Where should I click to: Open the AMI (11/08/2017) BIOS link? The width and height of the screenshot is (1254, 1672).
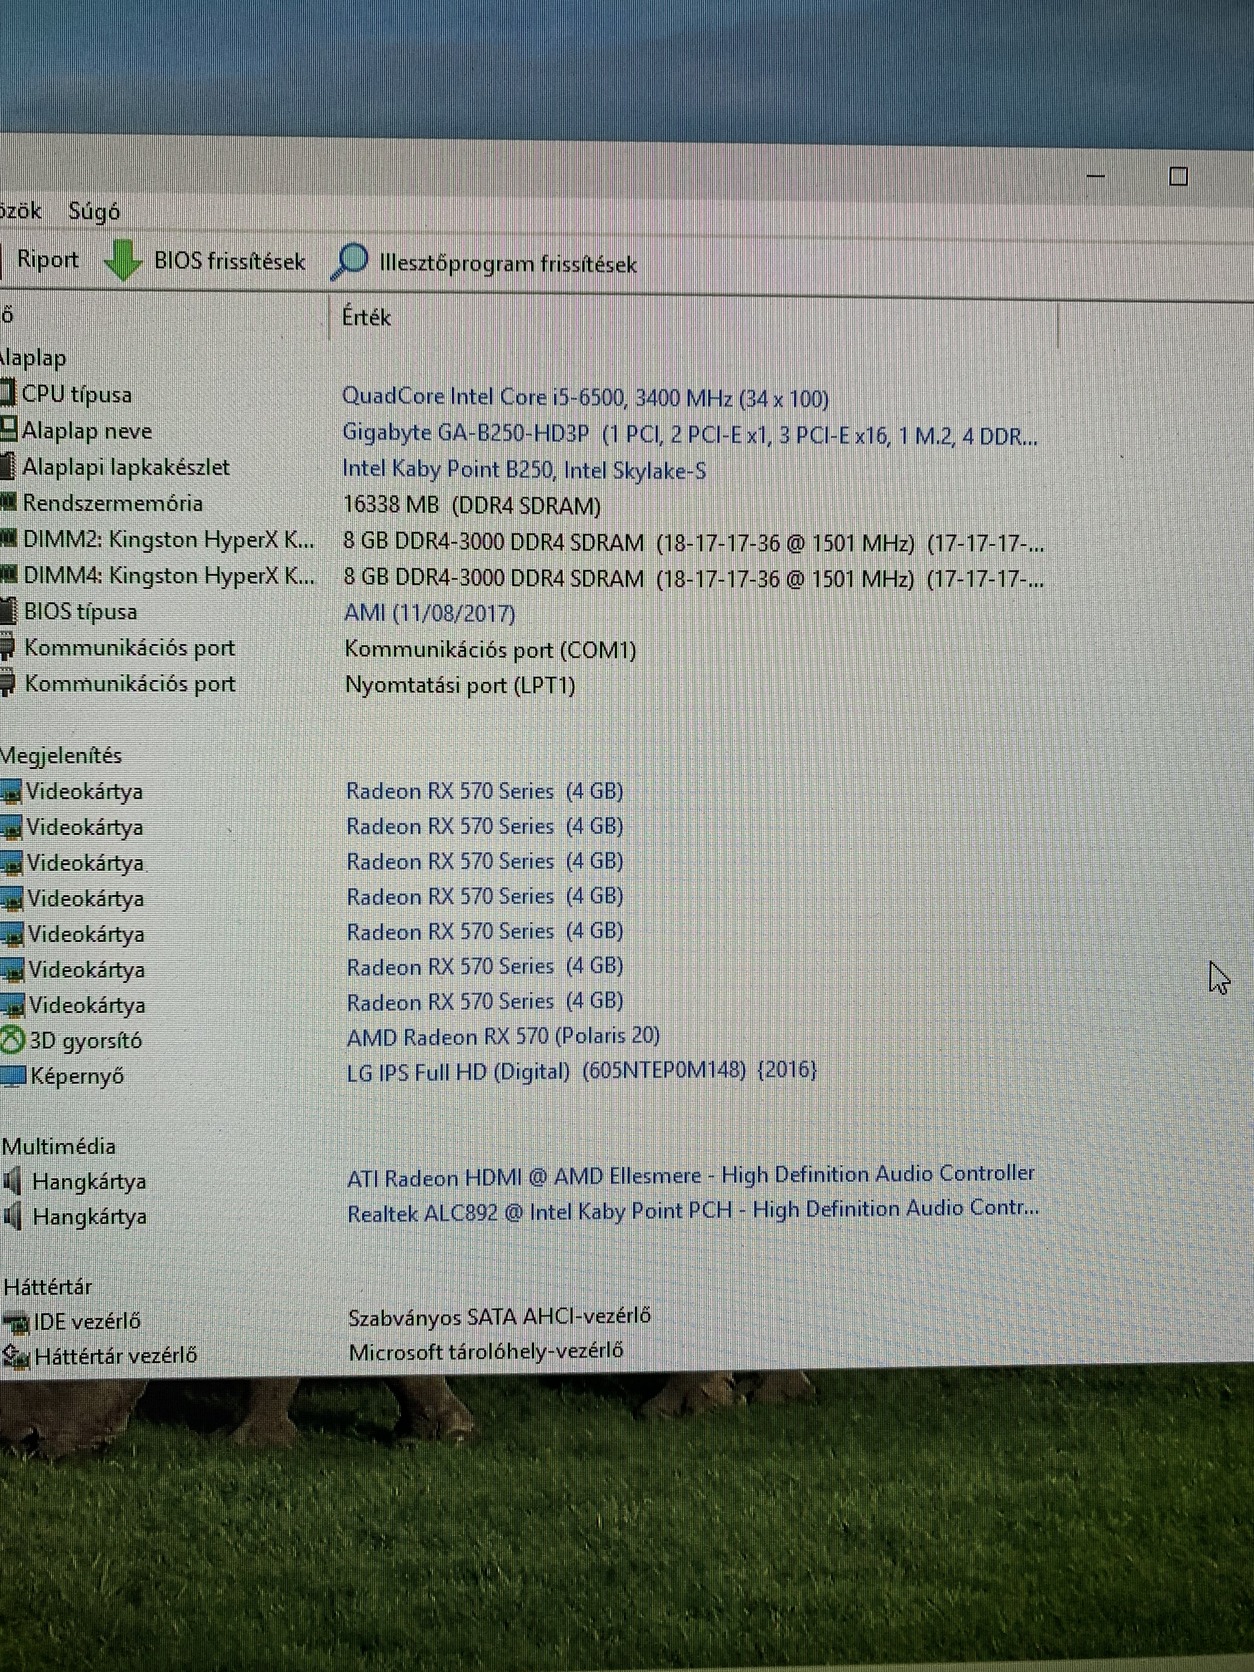coord(430,613)
